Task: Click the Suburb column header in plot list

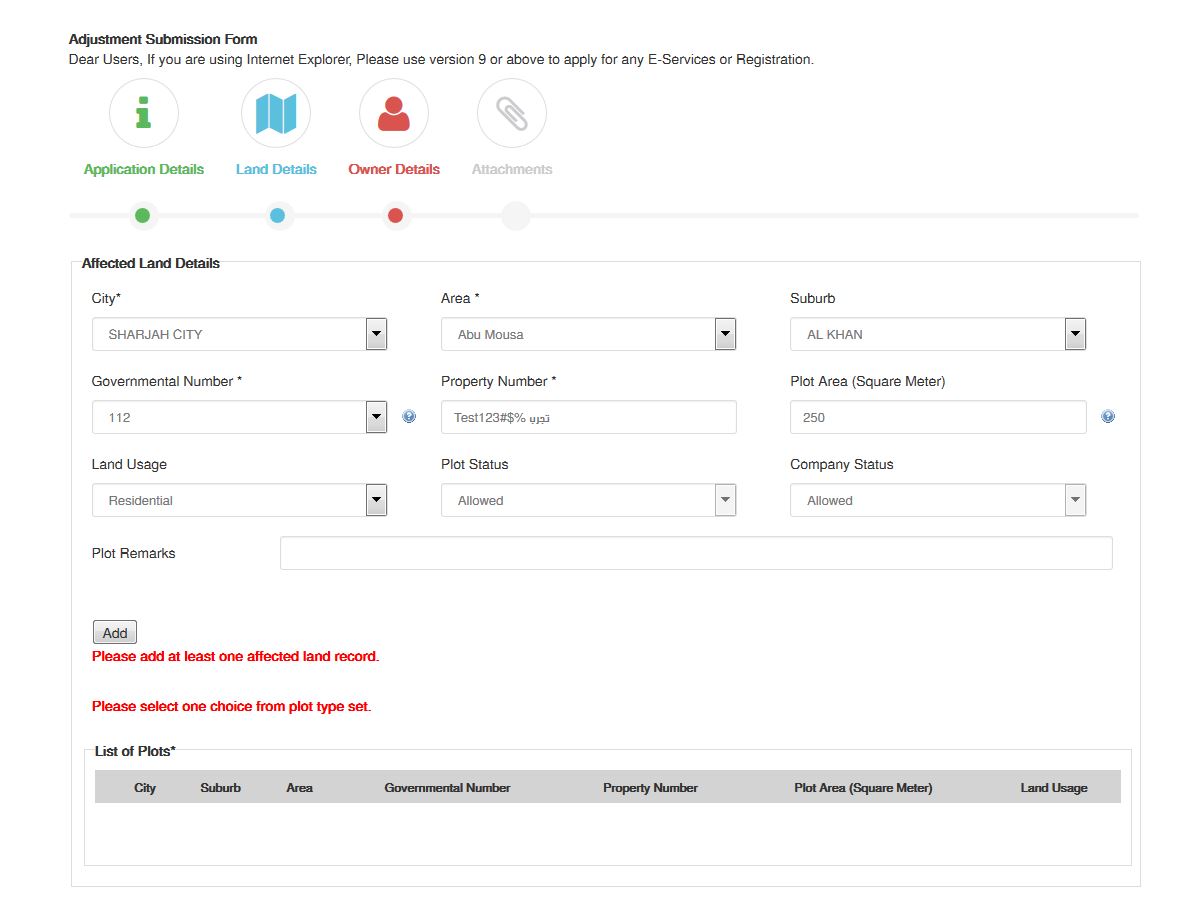Action: [221, 788]
